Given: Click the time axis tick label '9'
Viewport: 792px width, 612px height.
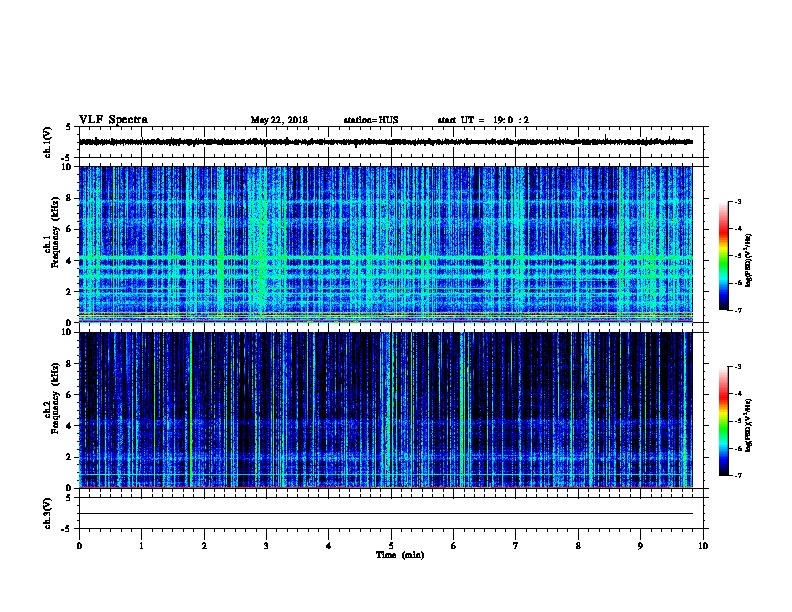Looking at the screenshot, I should pyautogui.click(x=640, y=546).
